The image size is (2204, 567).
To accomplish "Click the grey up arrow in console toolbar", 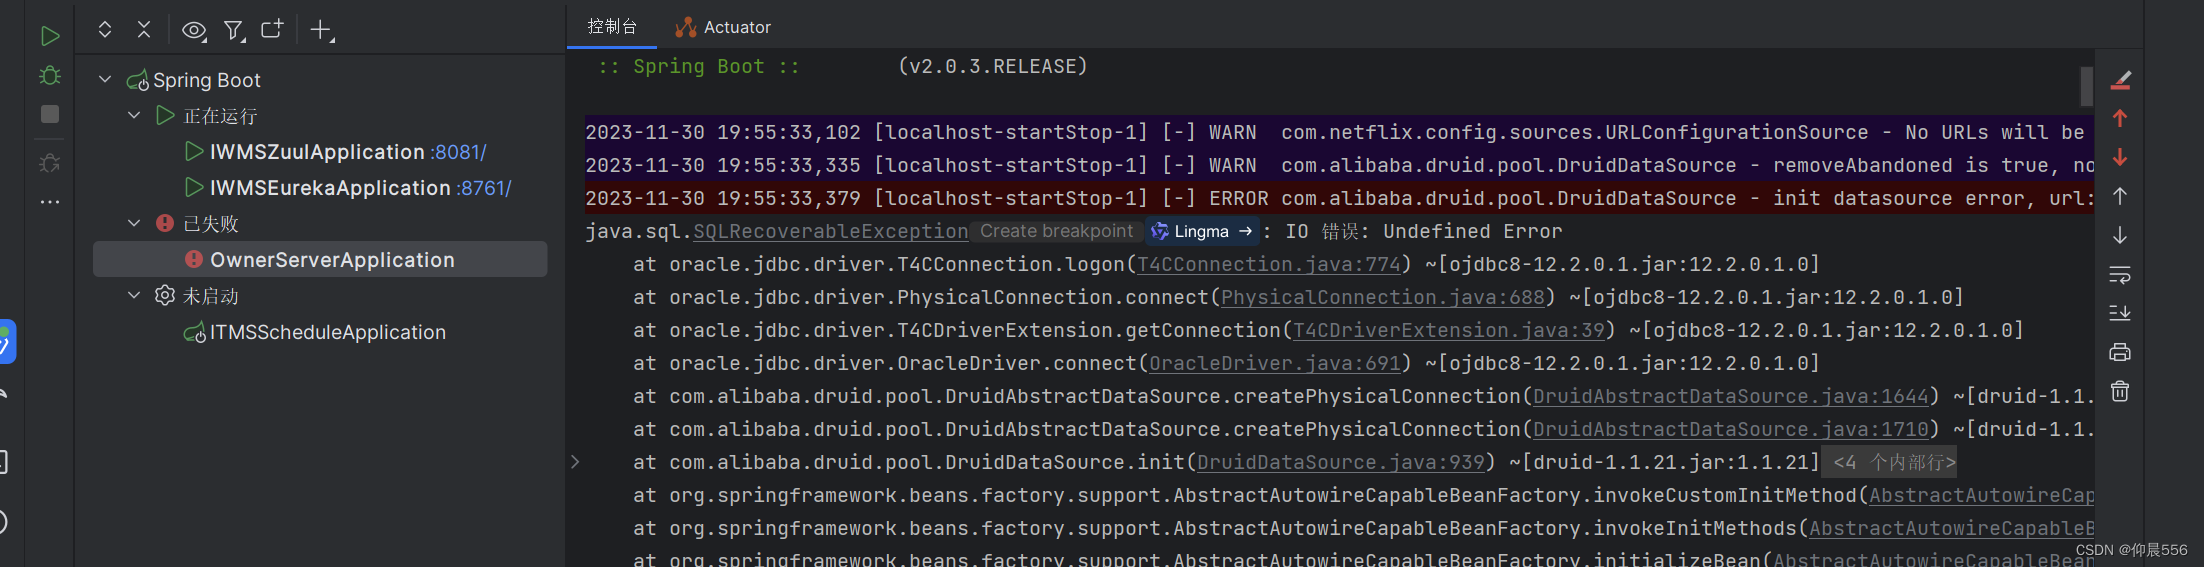I will tap(2120, 196).
